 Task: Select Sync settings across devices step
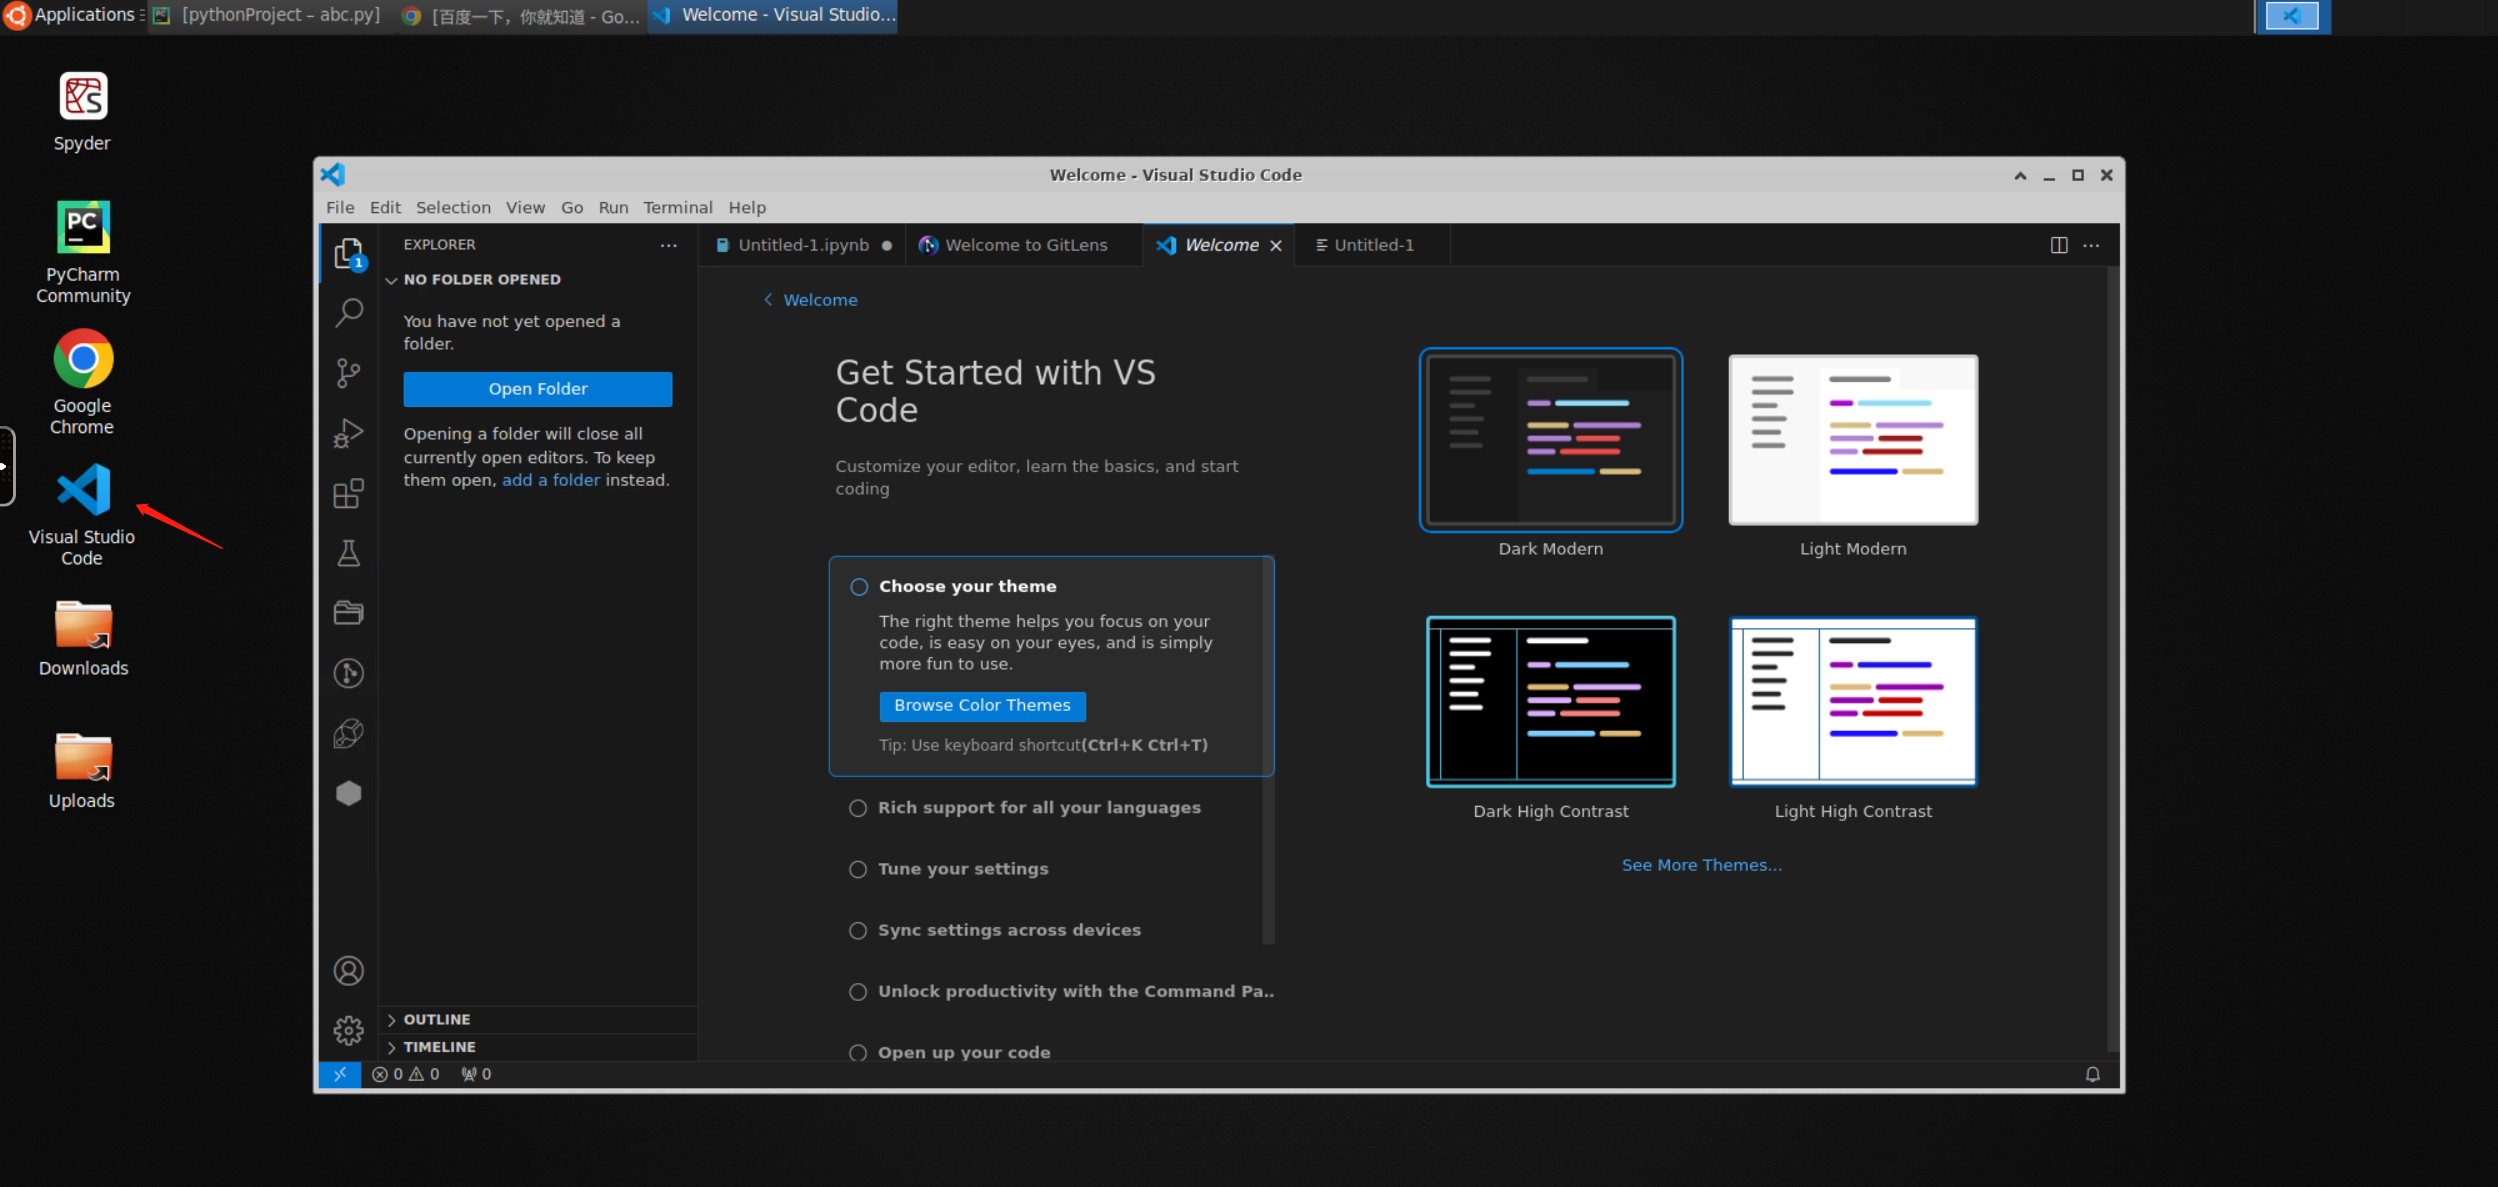[1009, 930]
